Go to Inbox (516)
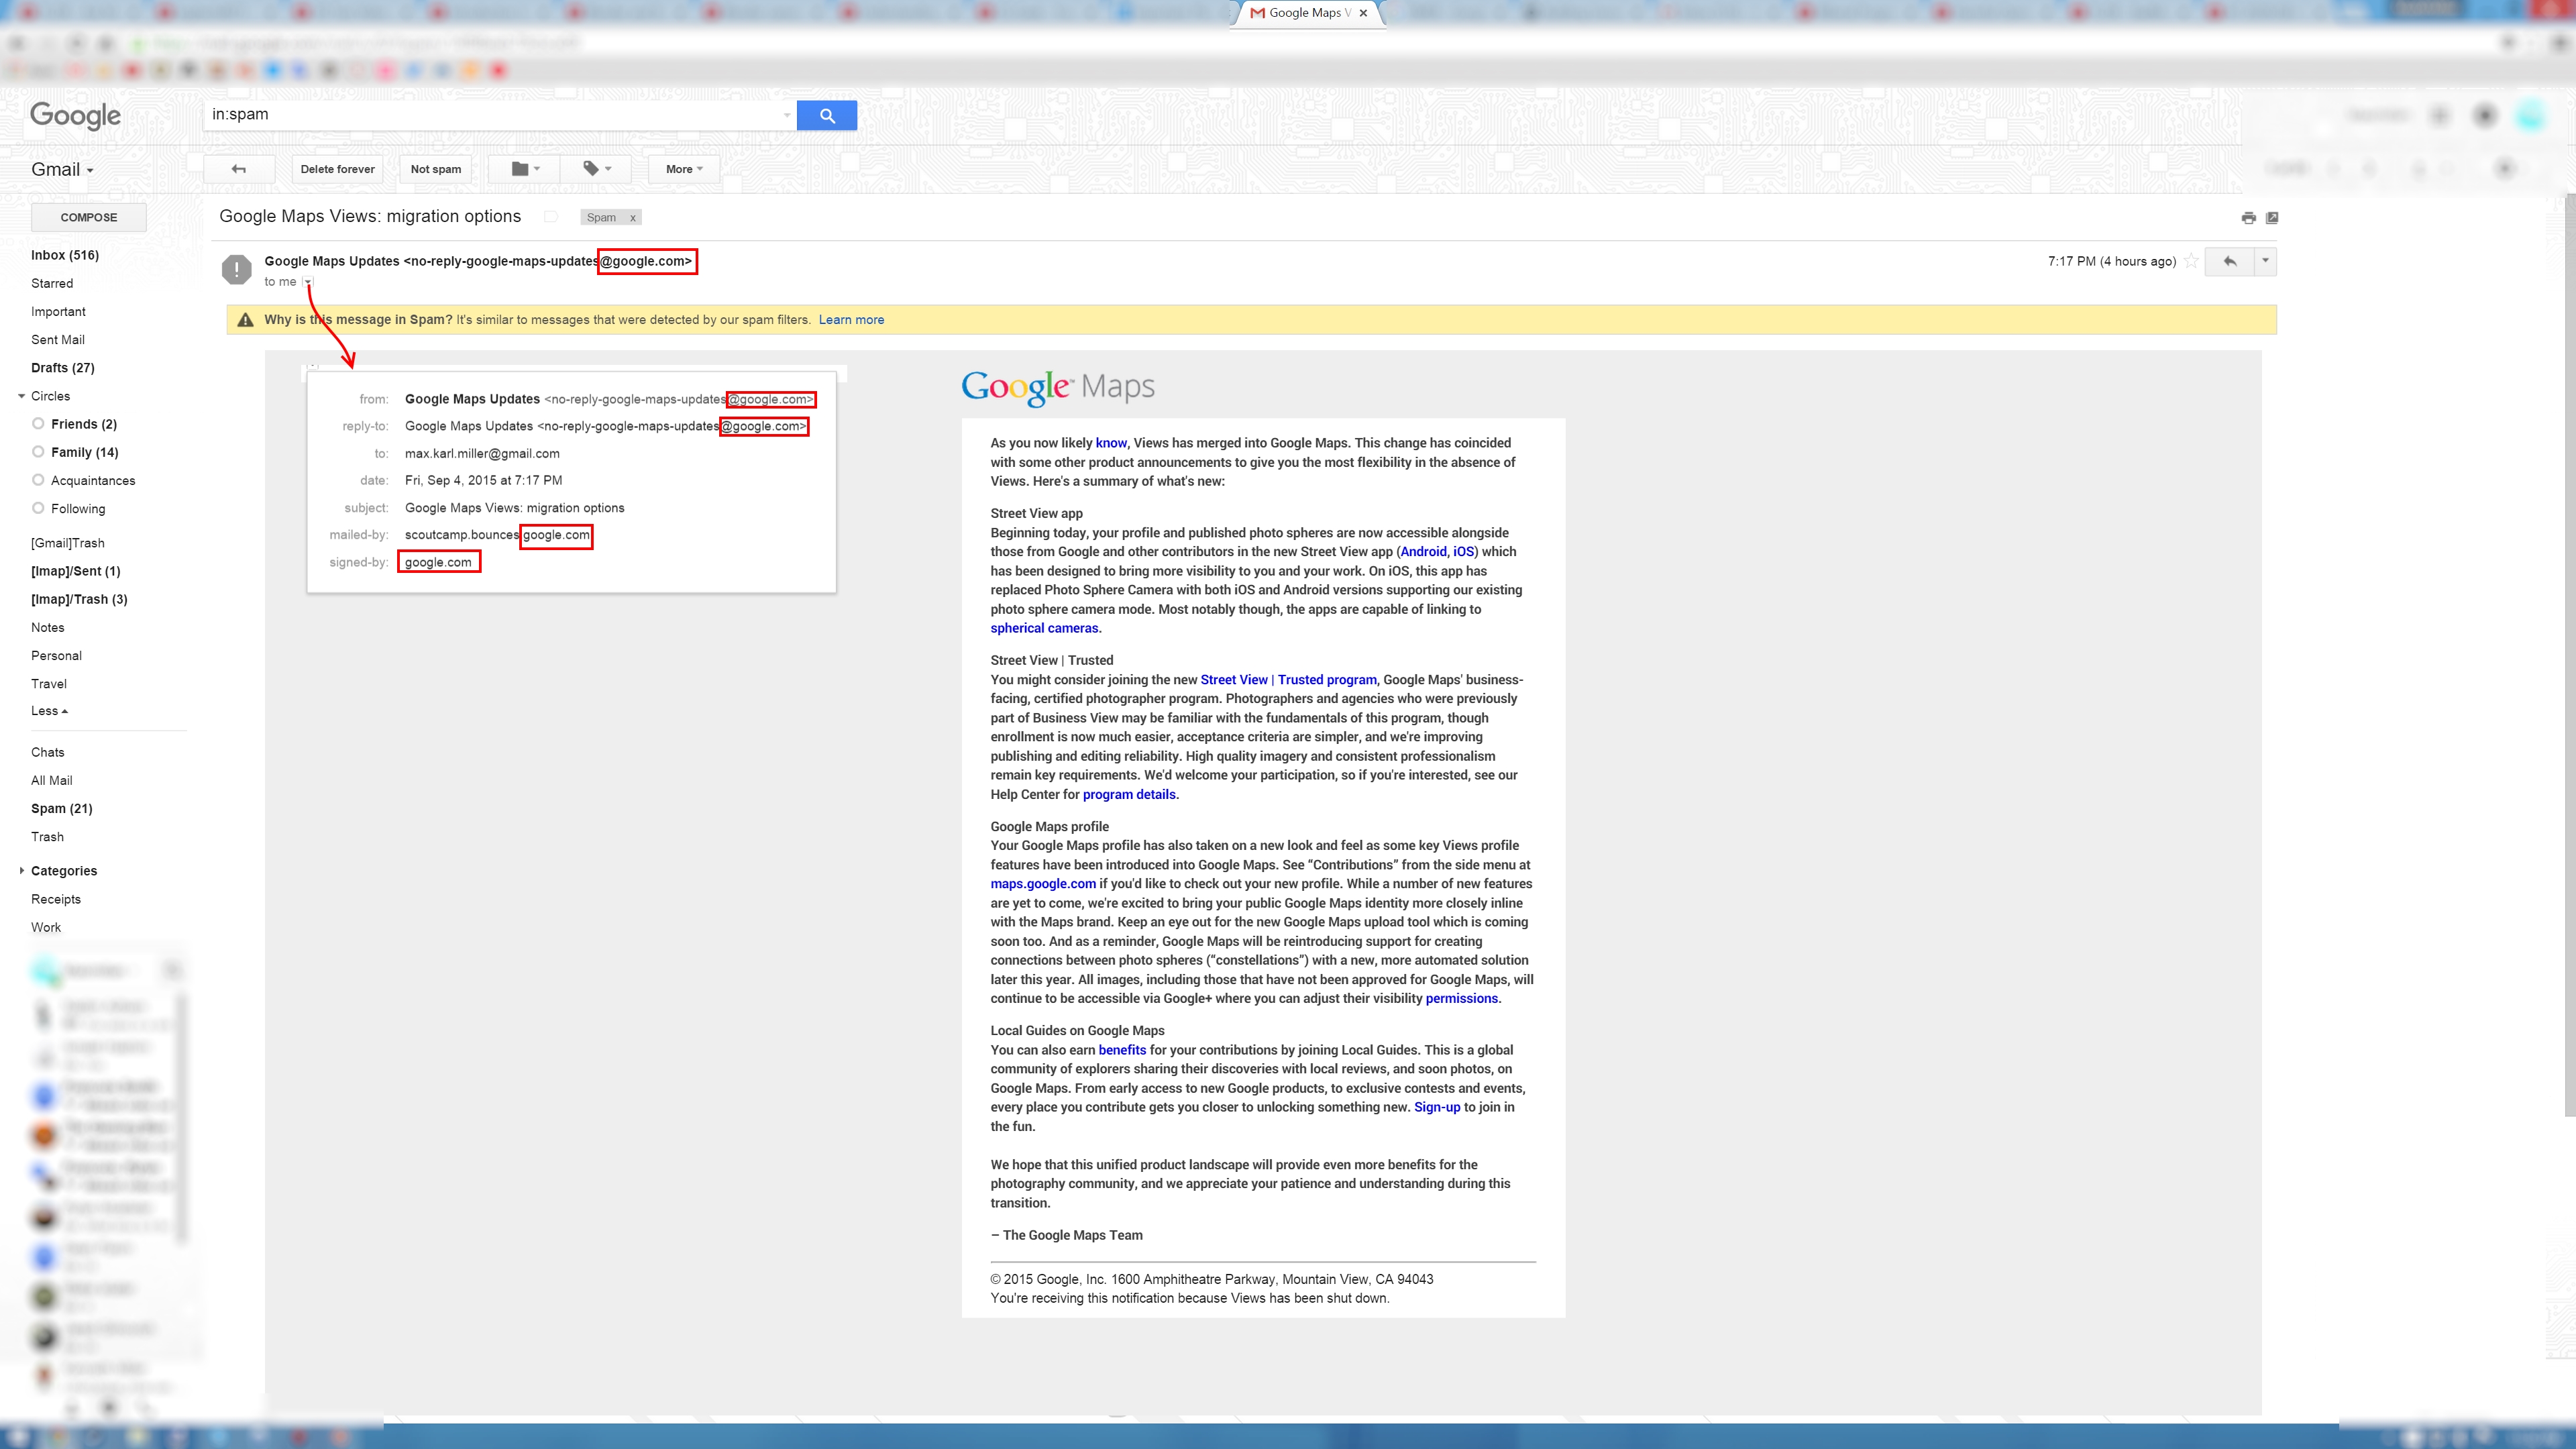The height and width of the screenshot is (1449, 2576). click(x=65, y=255)
